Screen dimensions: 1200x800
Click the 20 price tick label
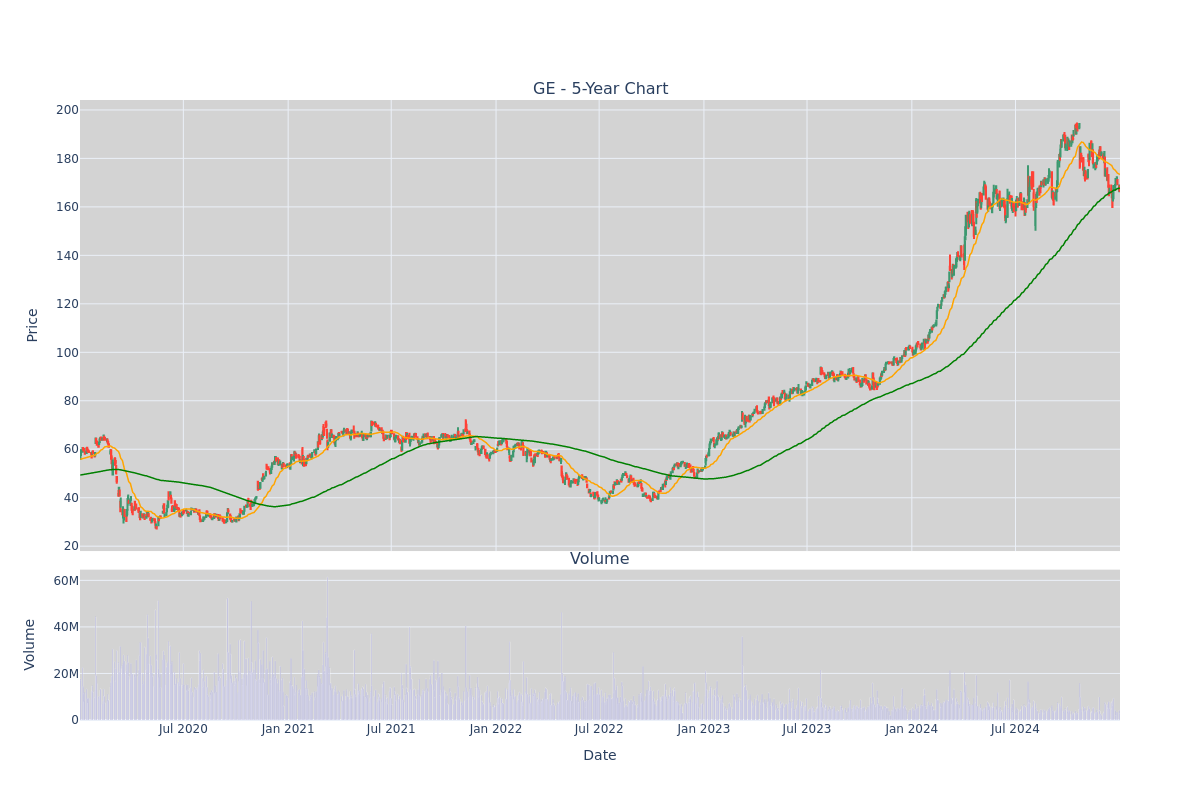tap(71, 546)
